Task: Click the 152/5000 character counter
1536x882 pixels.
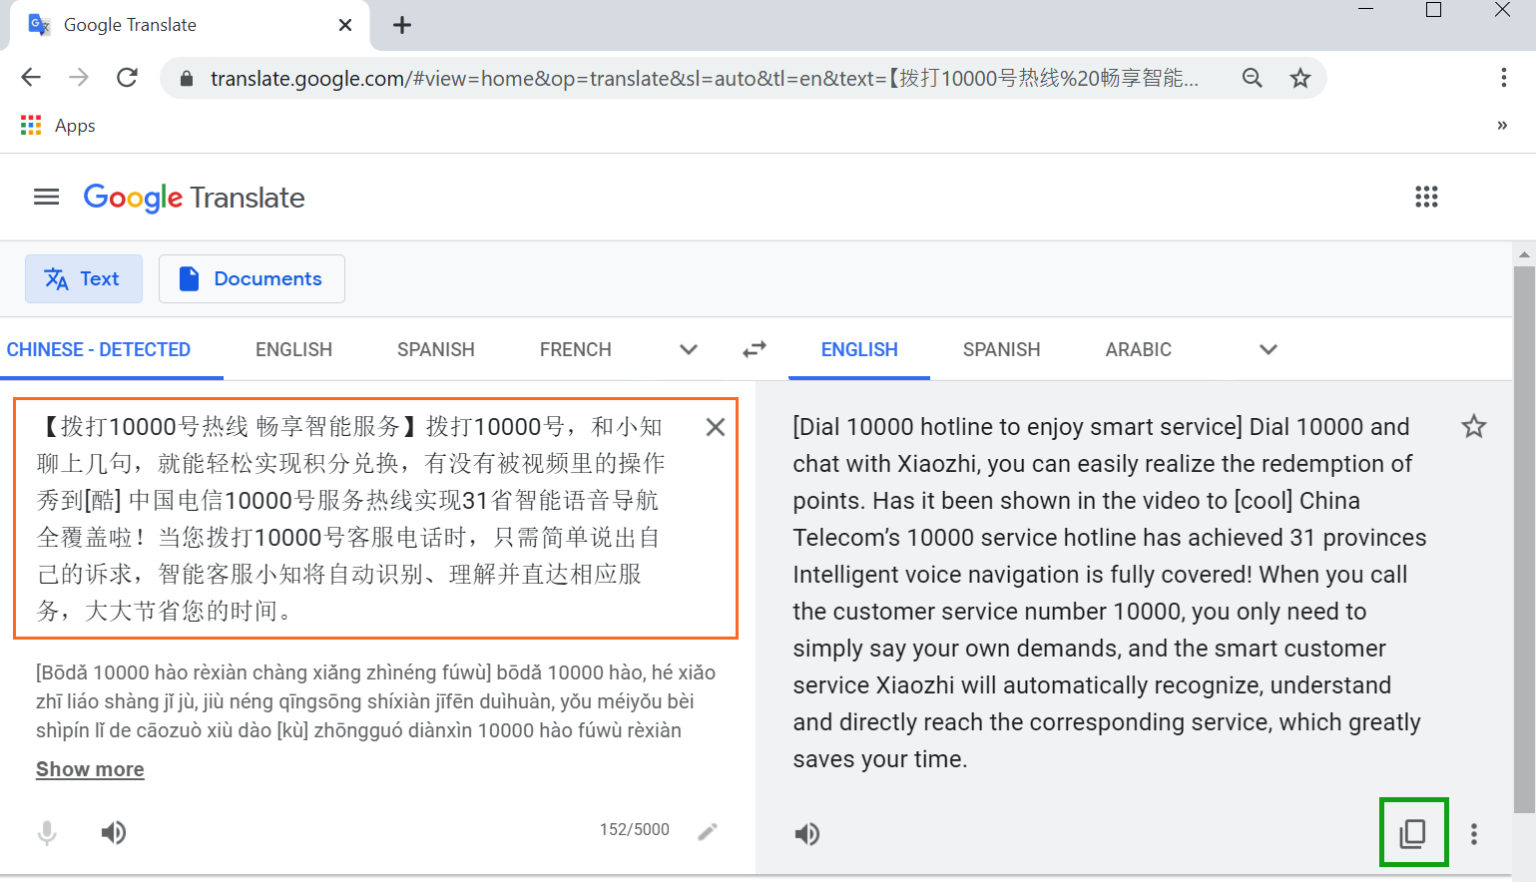Action: (634, 830)
